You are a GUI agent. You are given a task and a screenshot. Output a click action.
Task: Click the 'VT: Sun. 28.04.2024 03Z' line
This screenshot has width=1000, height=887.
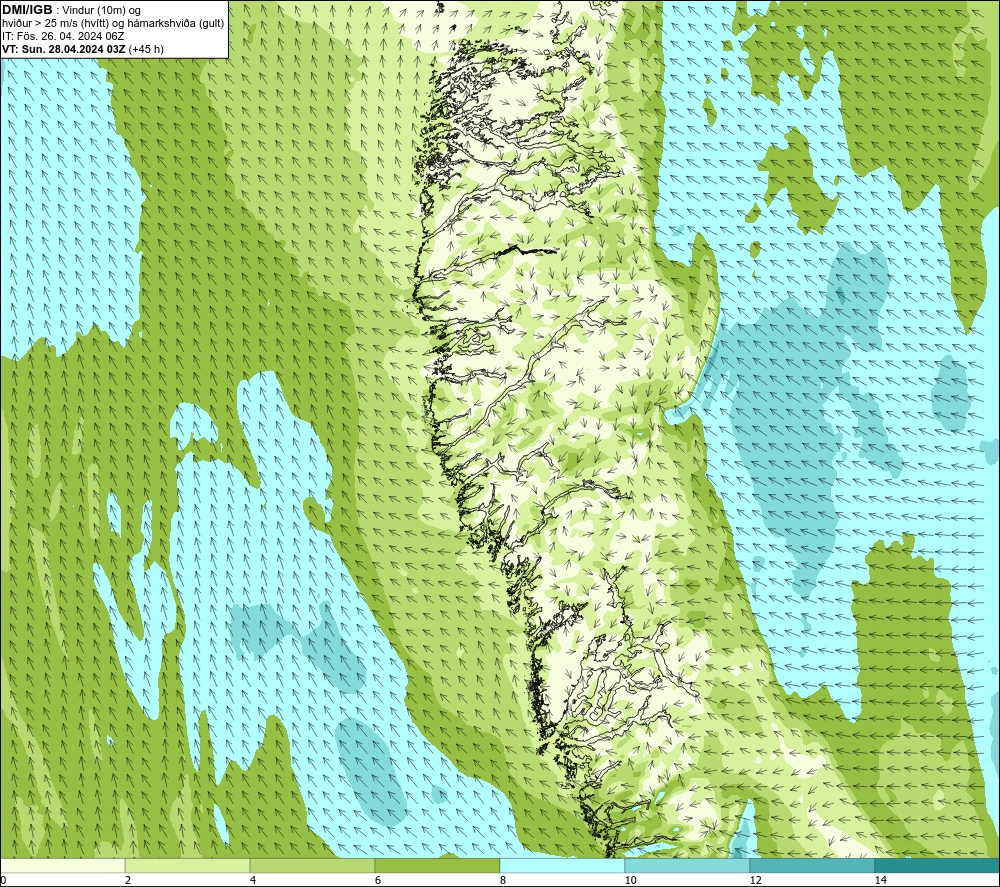[64, 49]
